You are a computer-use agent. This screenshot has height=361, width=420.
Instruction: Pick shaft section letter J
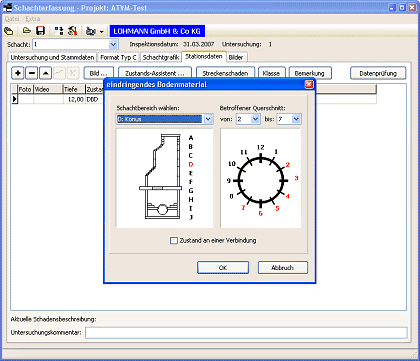191,217
